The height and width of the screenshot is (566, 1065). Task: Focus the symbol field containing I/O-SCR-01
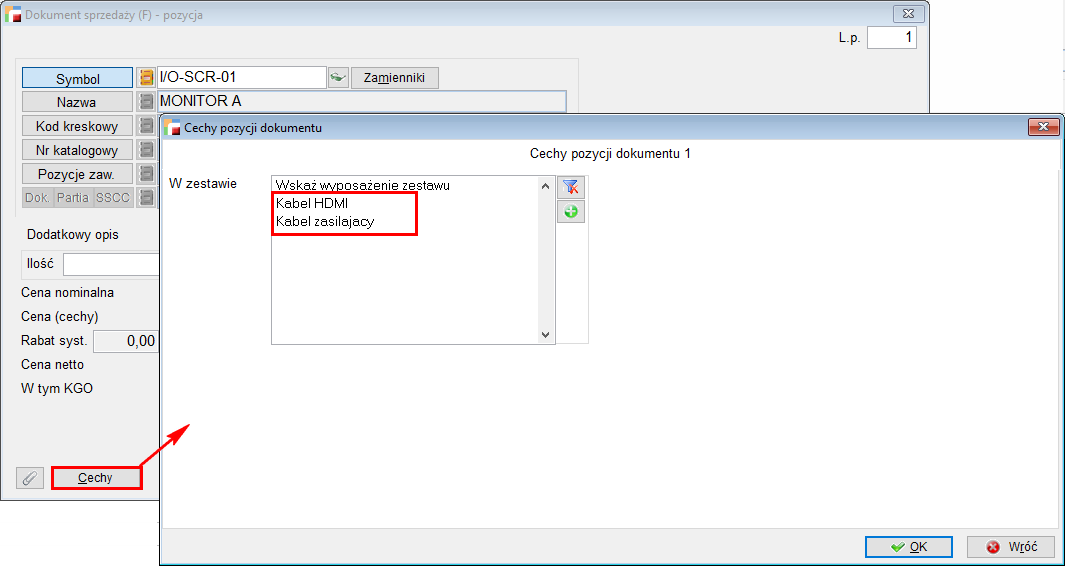pos(242,77)
